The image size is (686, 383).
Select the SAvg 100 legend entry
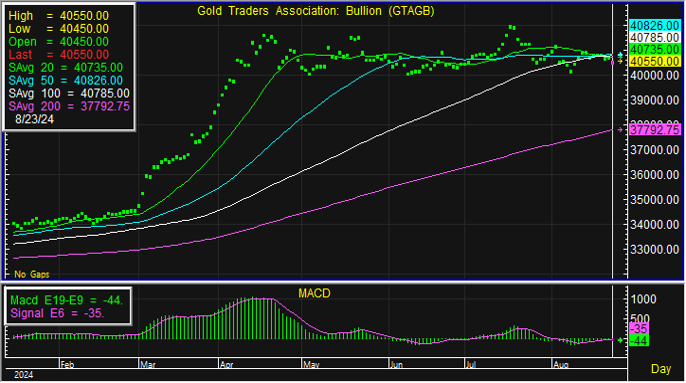pos(69,93)
